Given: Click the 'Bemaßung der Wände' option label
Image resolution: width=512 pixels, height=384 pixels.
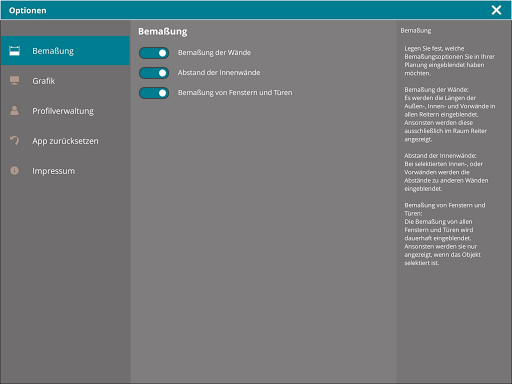Looking at the screenshot, I should pyautogui.click(x=214, y=53).
